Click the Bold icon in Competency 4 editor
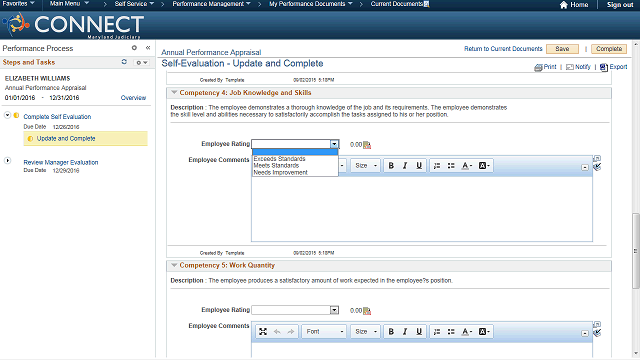The width and height of the screenshot is (640, 360). click(x=391, y=166)
